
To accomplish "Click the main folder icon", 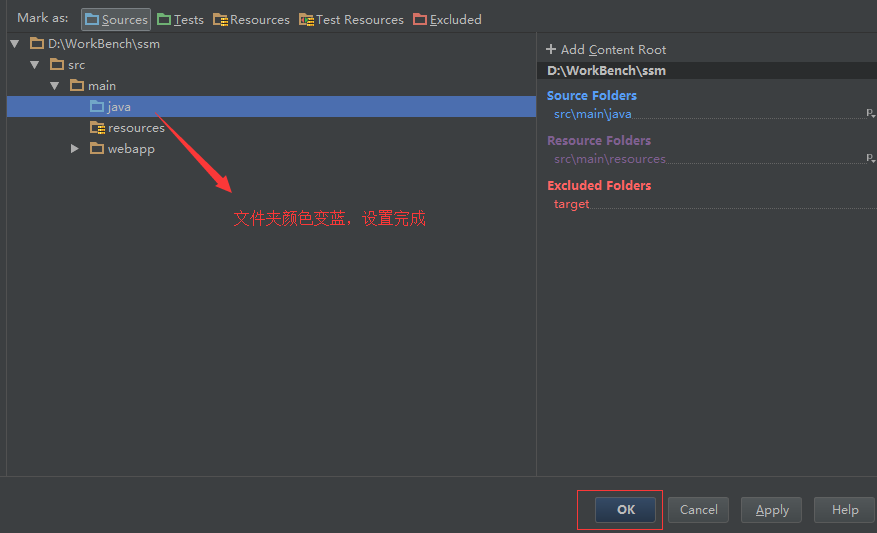I will (77, 85).
